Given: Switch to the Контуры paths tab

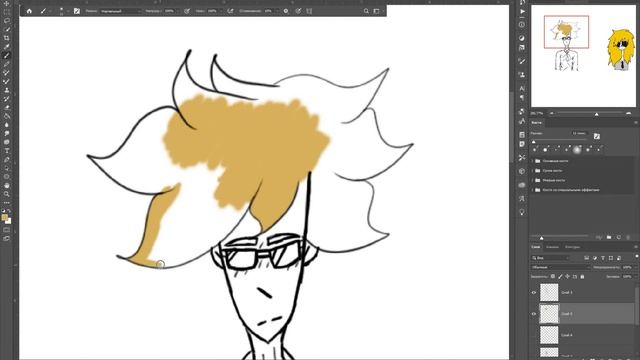Looking at the screenshot, I should point(573,247).
